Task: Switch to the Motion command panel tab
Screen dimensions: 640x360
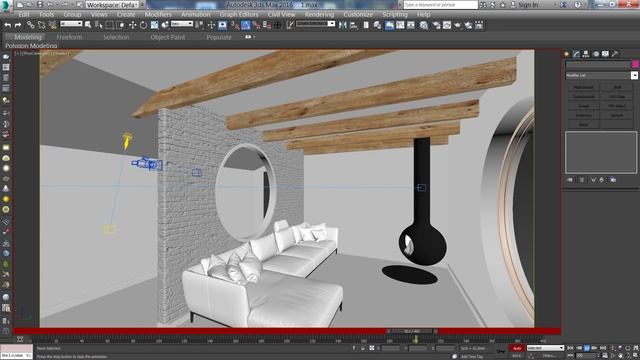Action: (596, 54)
